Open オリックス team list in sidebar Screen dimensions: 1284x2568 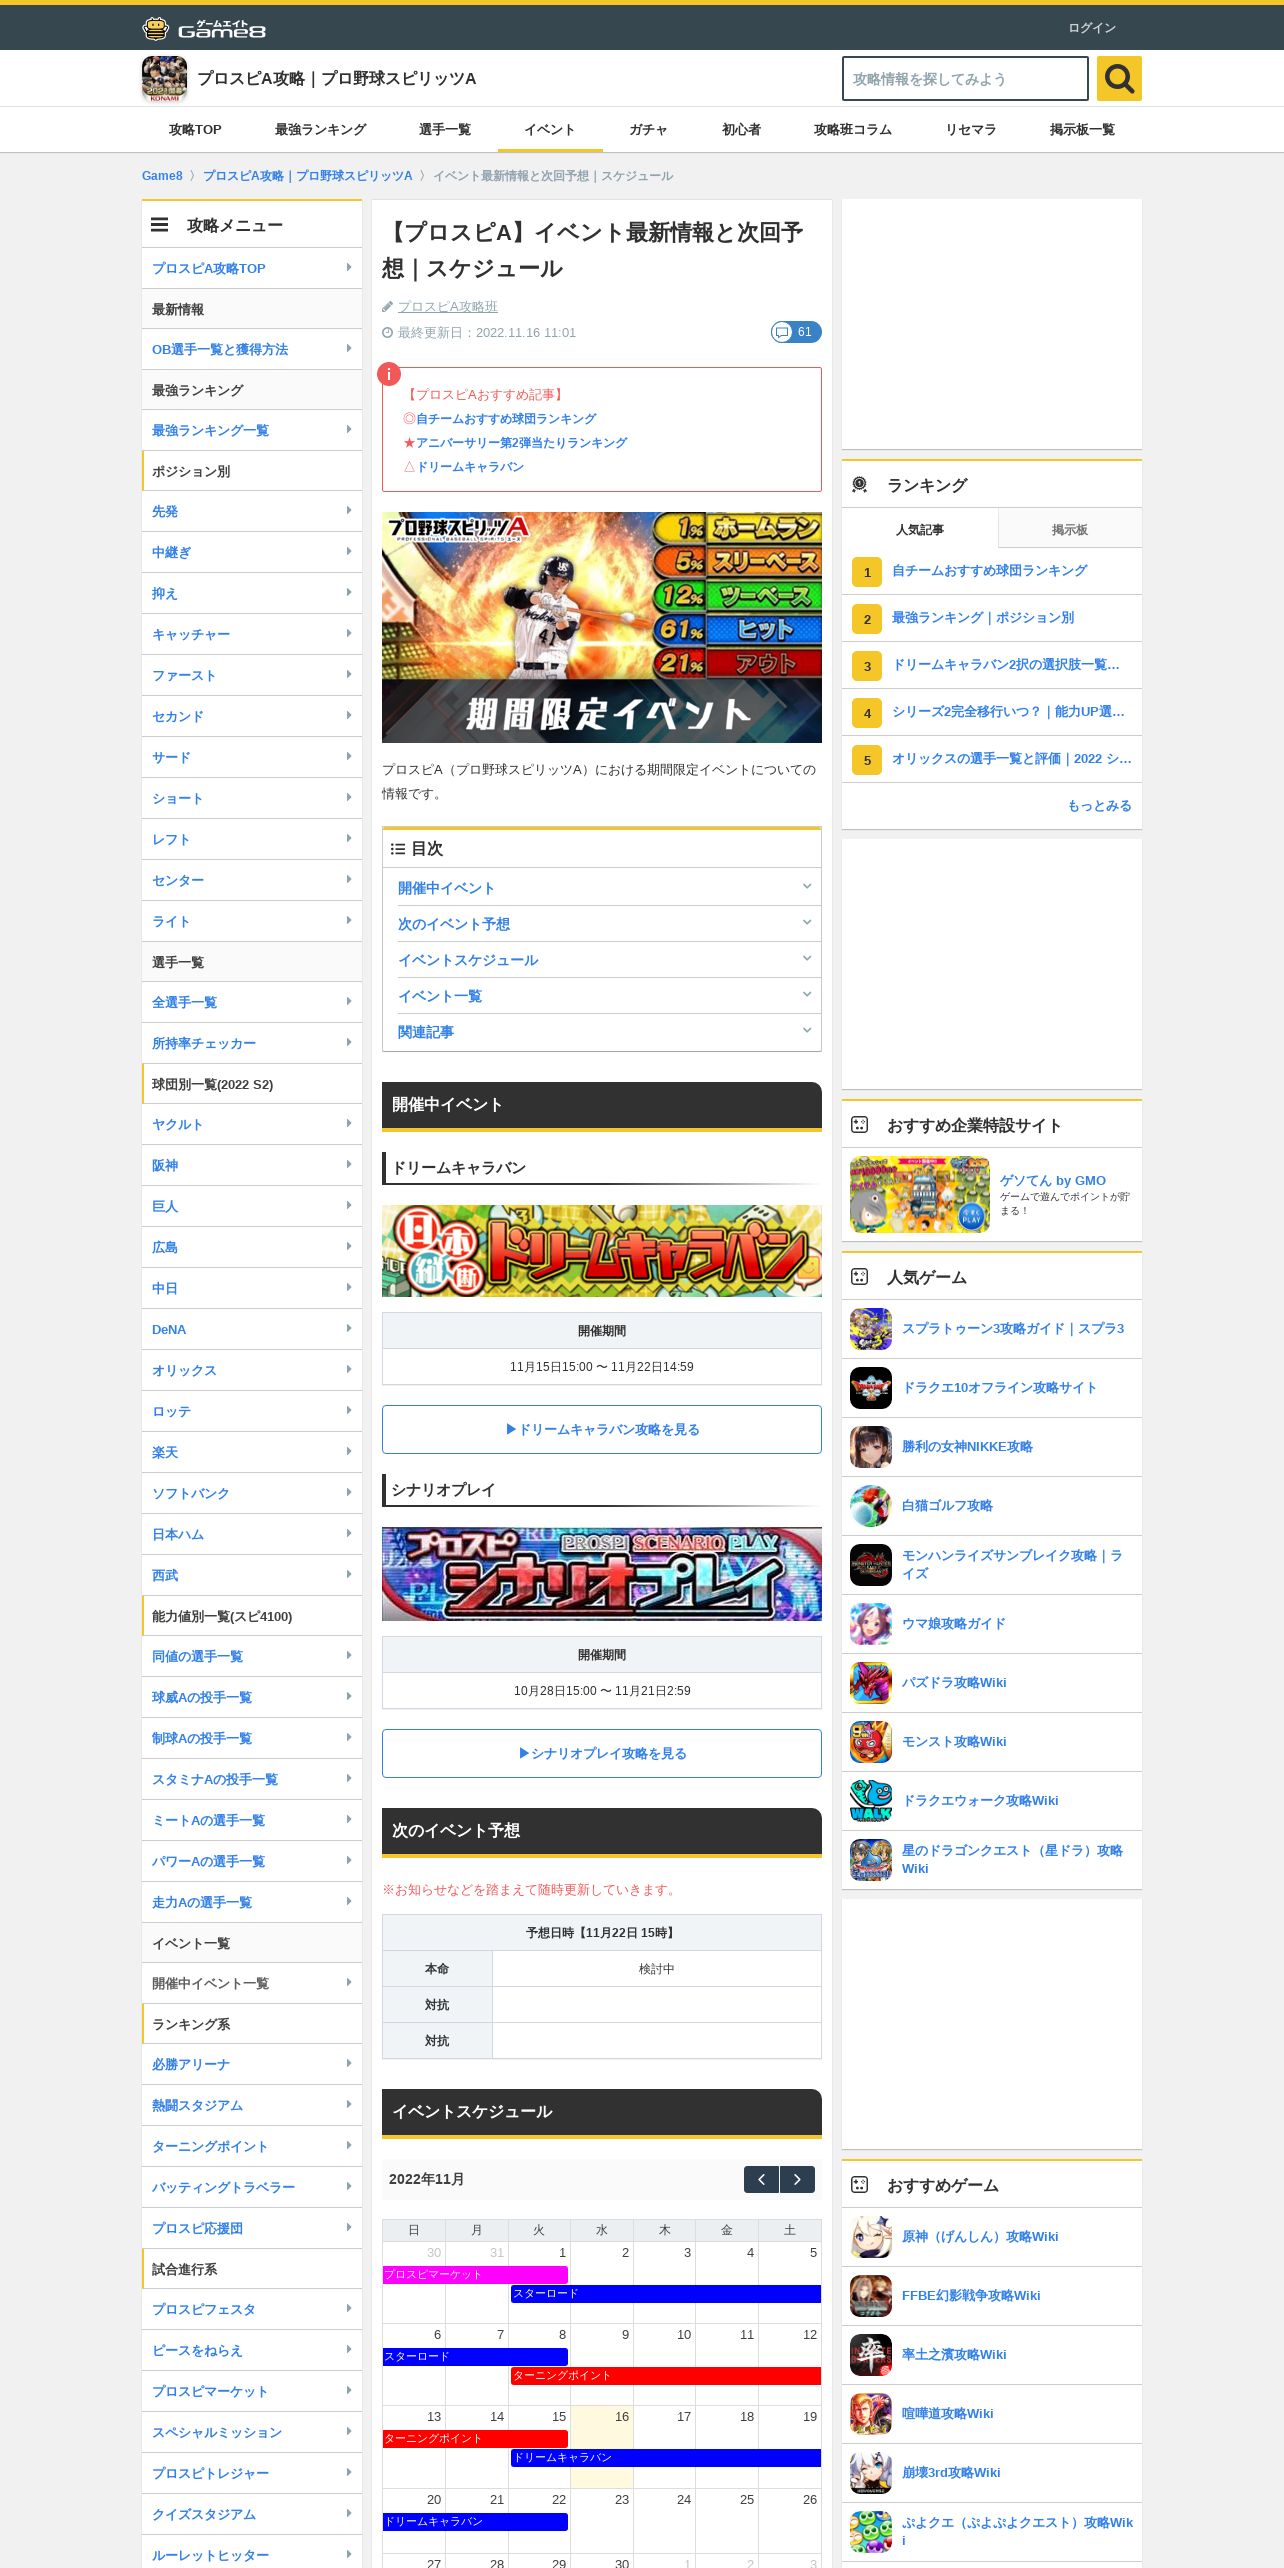(x=252, y=1370)
